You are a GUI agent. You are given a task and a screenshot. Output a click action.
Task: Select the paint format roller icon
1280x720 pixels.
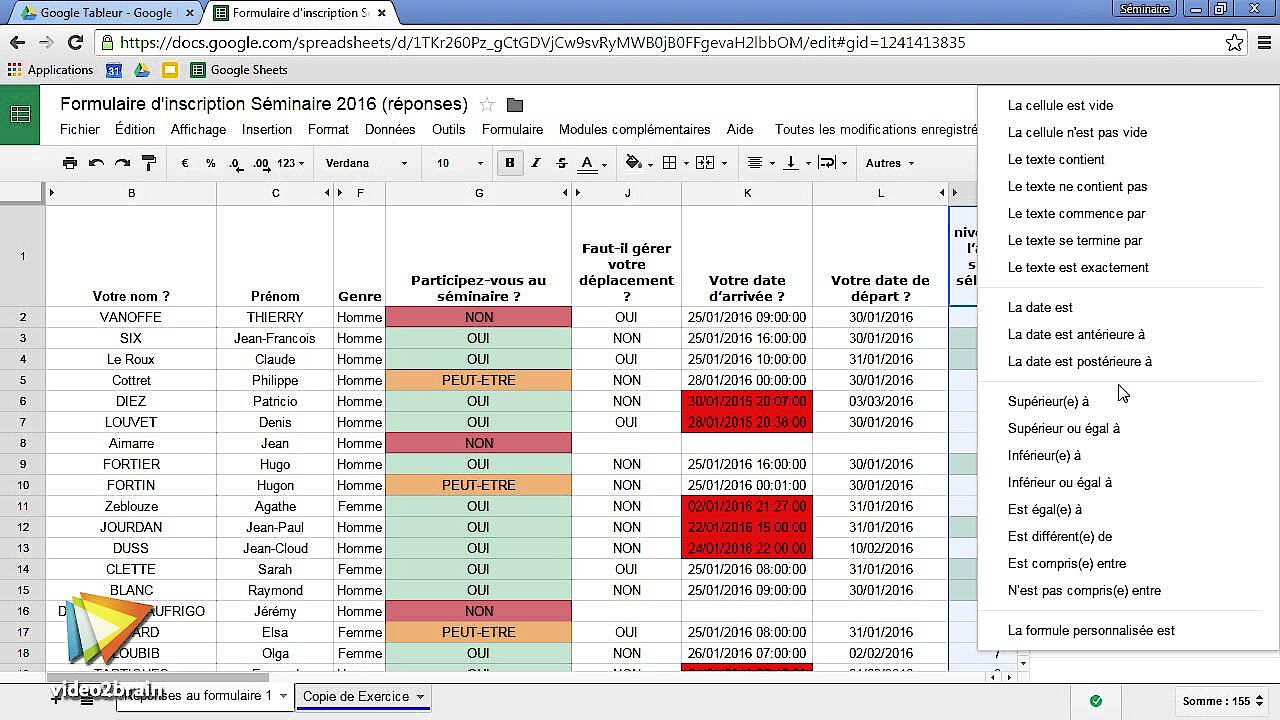[x=148, y=163]
